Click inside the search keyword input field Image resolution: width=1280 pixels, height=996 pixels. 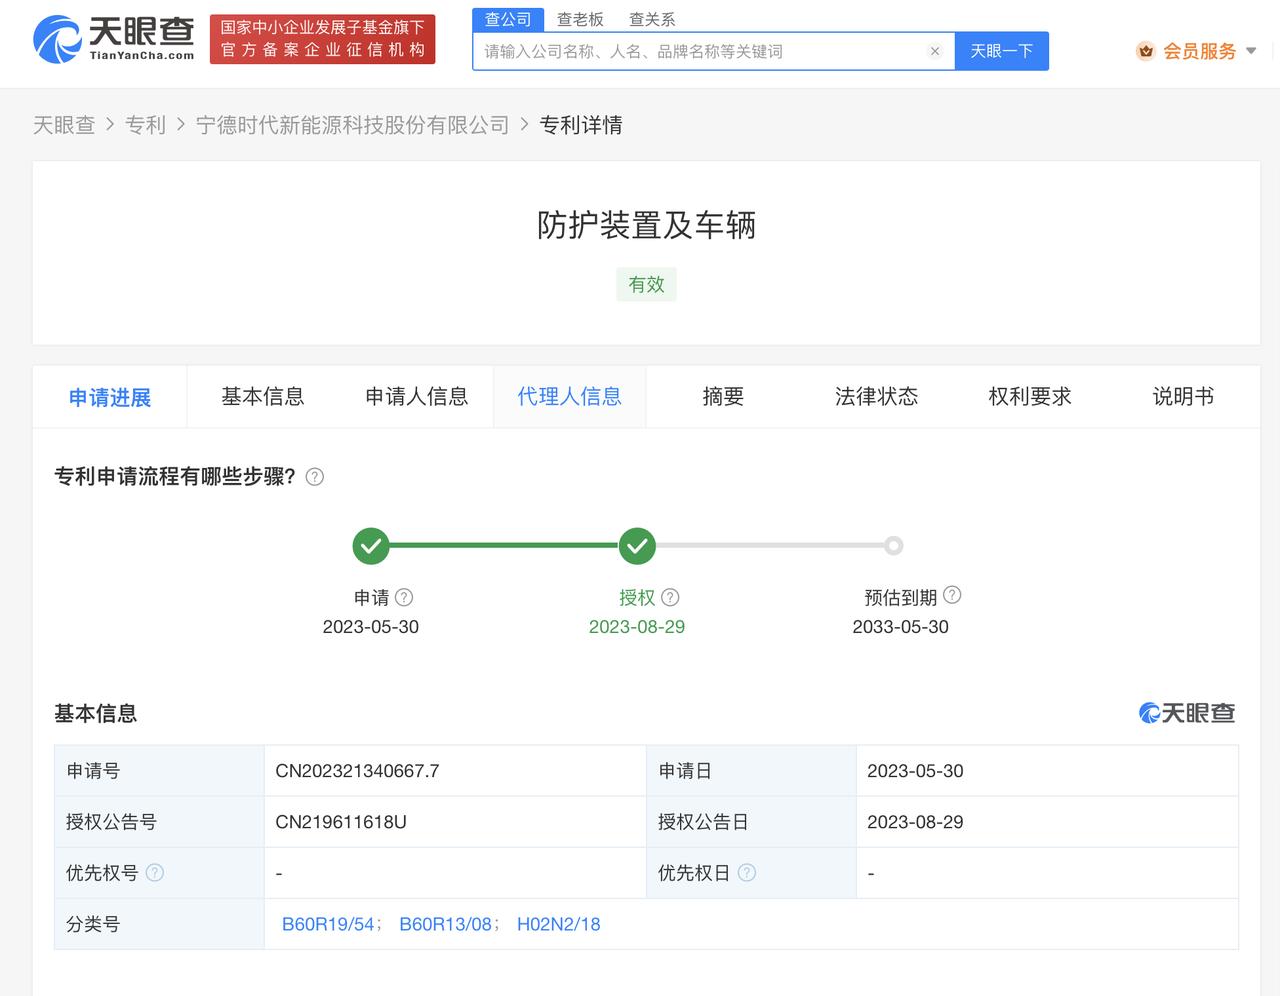coord(700,51)
